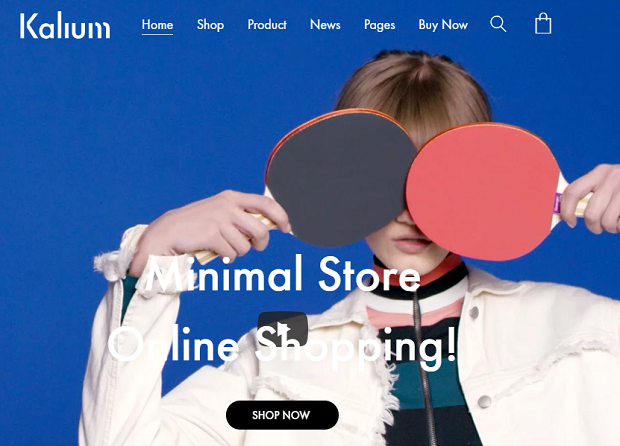The width and height of the screenshot is (620, 446).
Task: Open the Product menu
Action: (x=267, y=25)
